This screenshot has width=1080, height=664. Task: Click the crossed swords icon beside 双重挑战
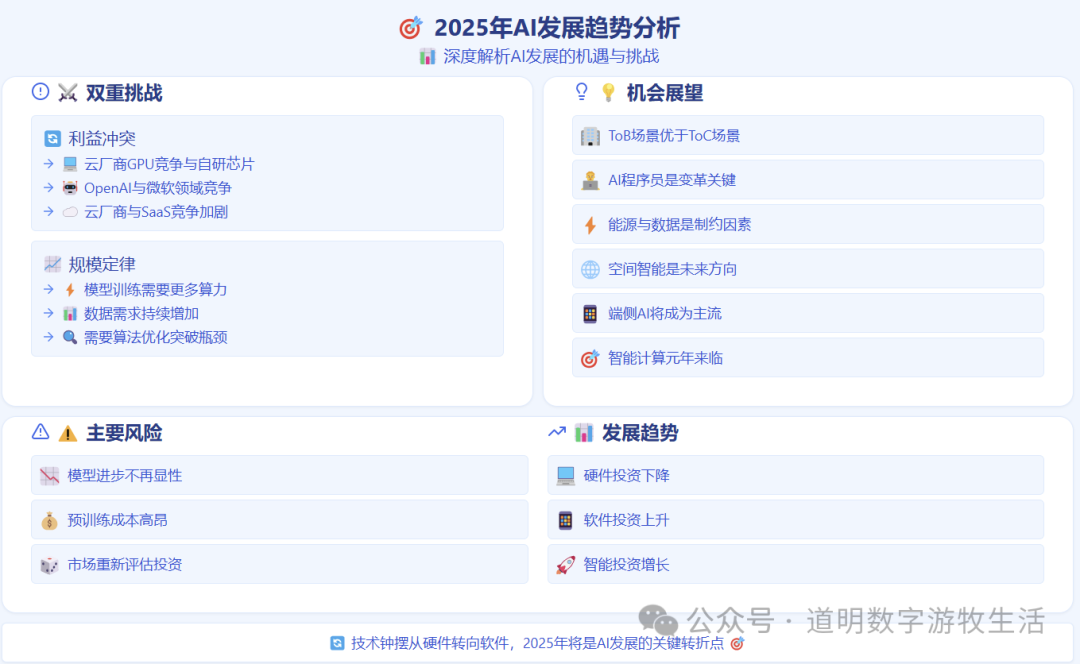(x=66, y=93)
